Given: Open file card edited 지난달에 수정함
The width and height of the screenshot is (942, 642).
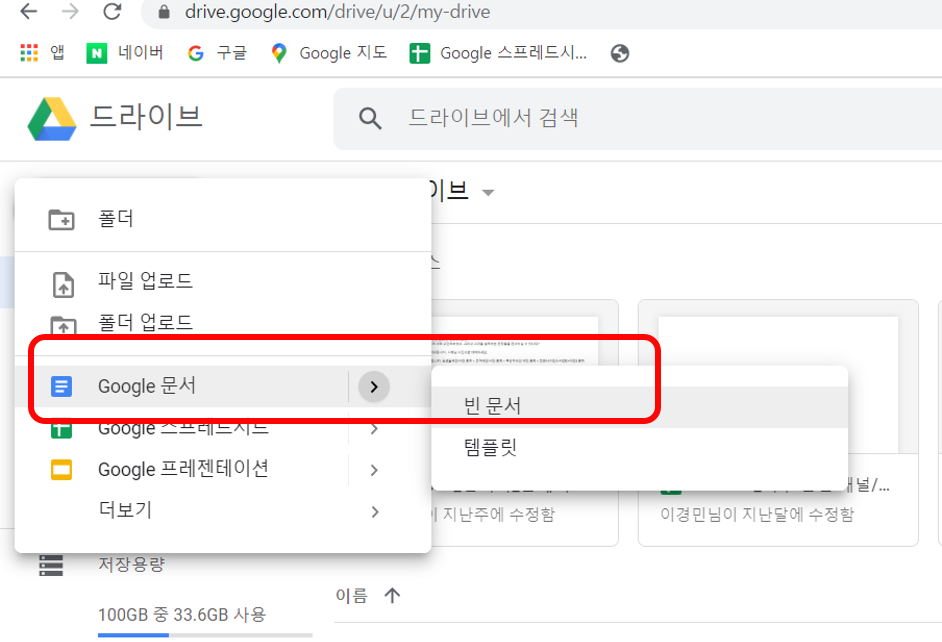Looking at the screenshot, I should coord(778,423).
